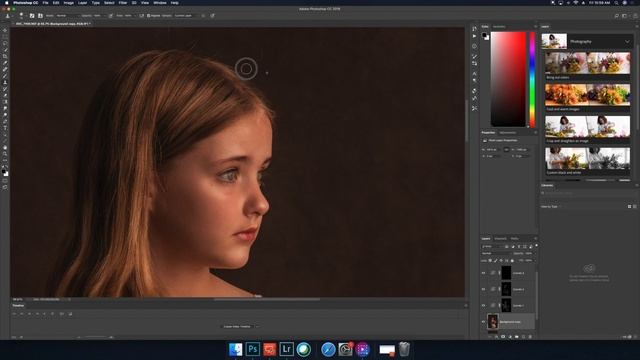This screenshot has width=640, height=360.
Task: Select the Zoom tool in left toolbar
Action: pos(5,154)
